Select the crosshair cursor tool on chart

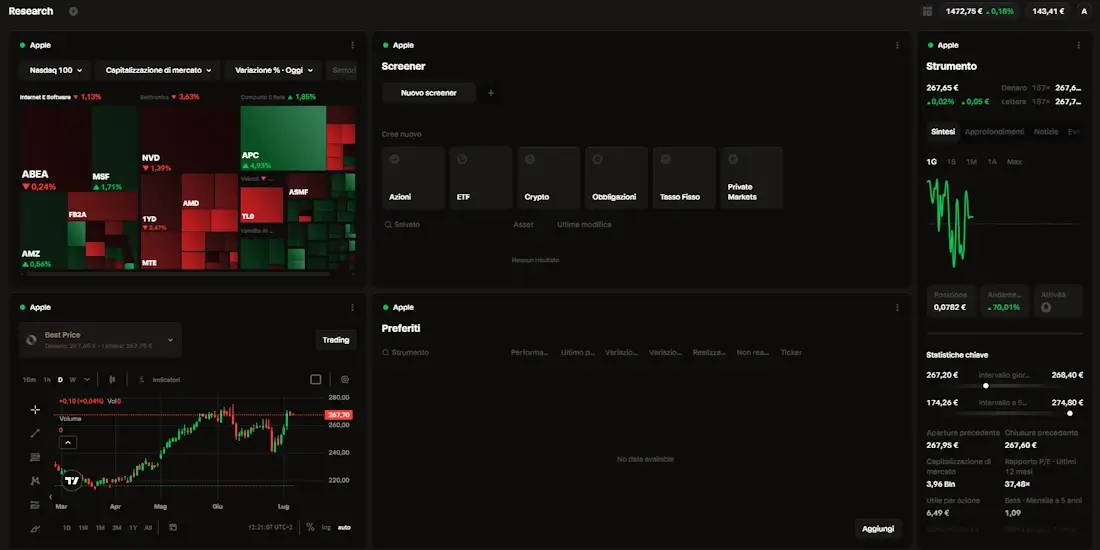[35, 410]
